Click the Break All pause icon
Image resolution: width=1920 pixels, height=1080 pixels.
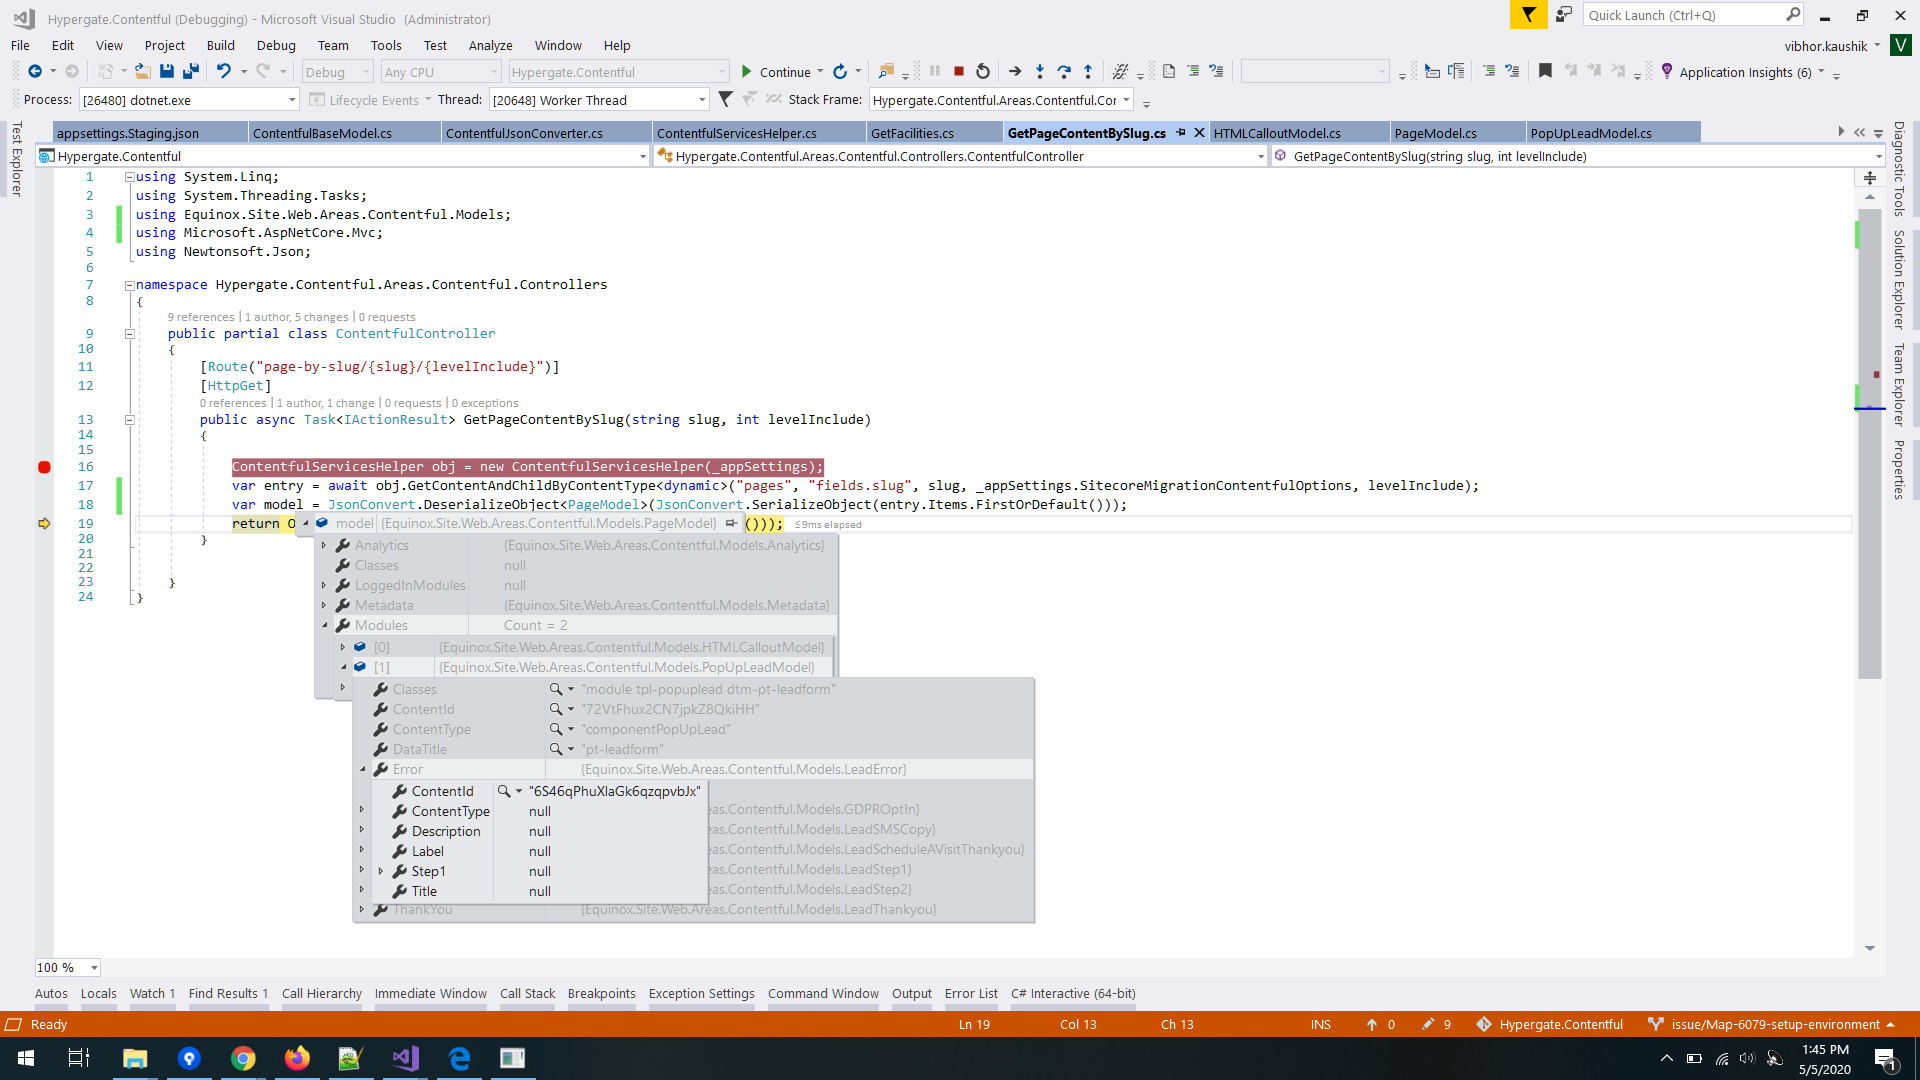tap(934, 71)
